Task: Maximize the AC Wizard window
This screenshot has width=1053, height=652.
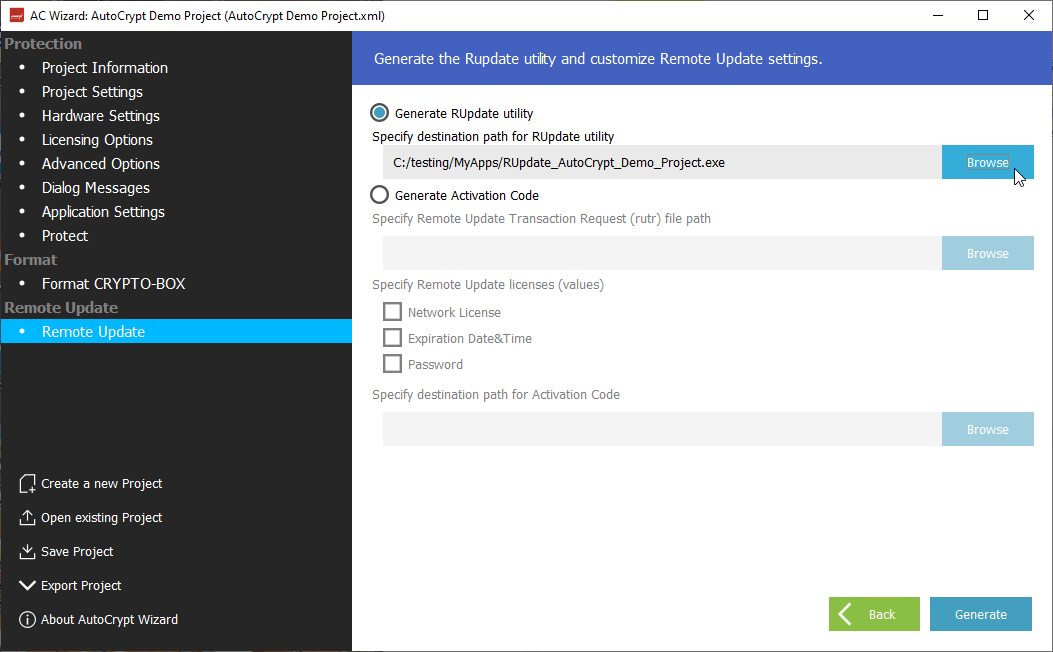Action: (983, 15)
